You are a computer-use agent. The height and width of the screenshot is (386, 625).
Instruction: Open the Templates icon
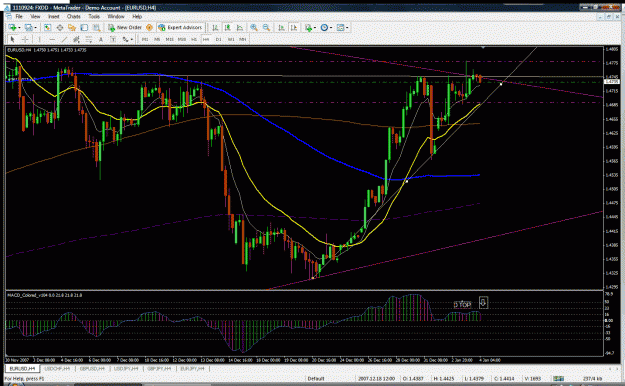click(340, 27)
